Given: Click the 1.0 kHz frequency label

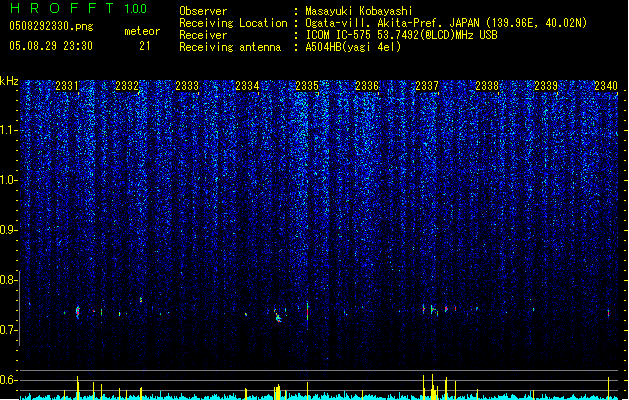Looking at the screenshot, I should click(9, 181).
